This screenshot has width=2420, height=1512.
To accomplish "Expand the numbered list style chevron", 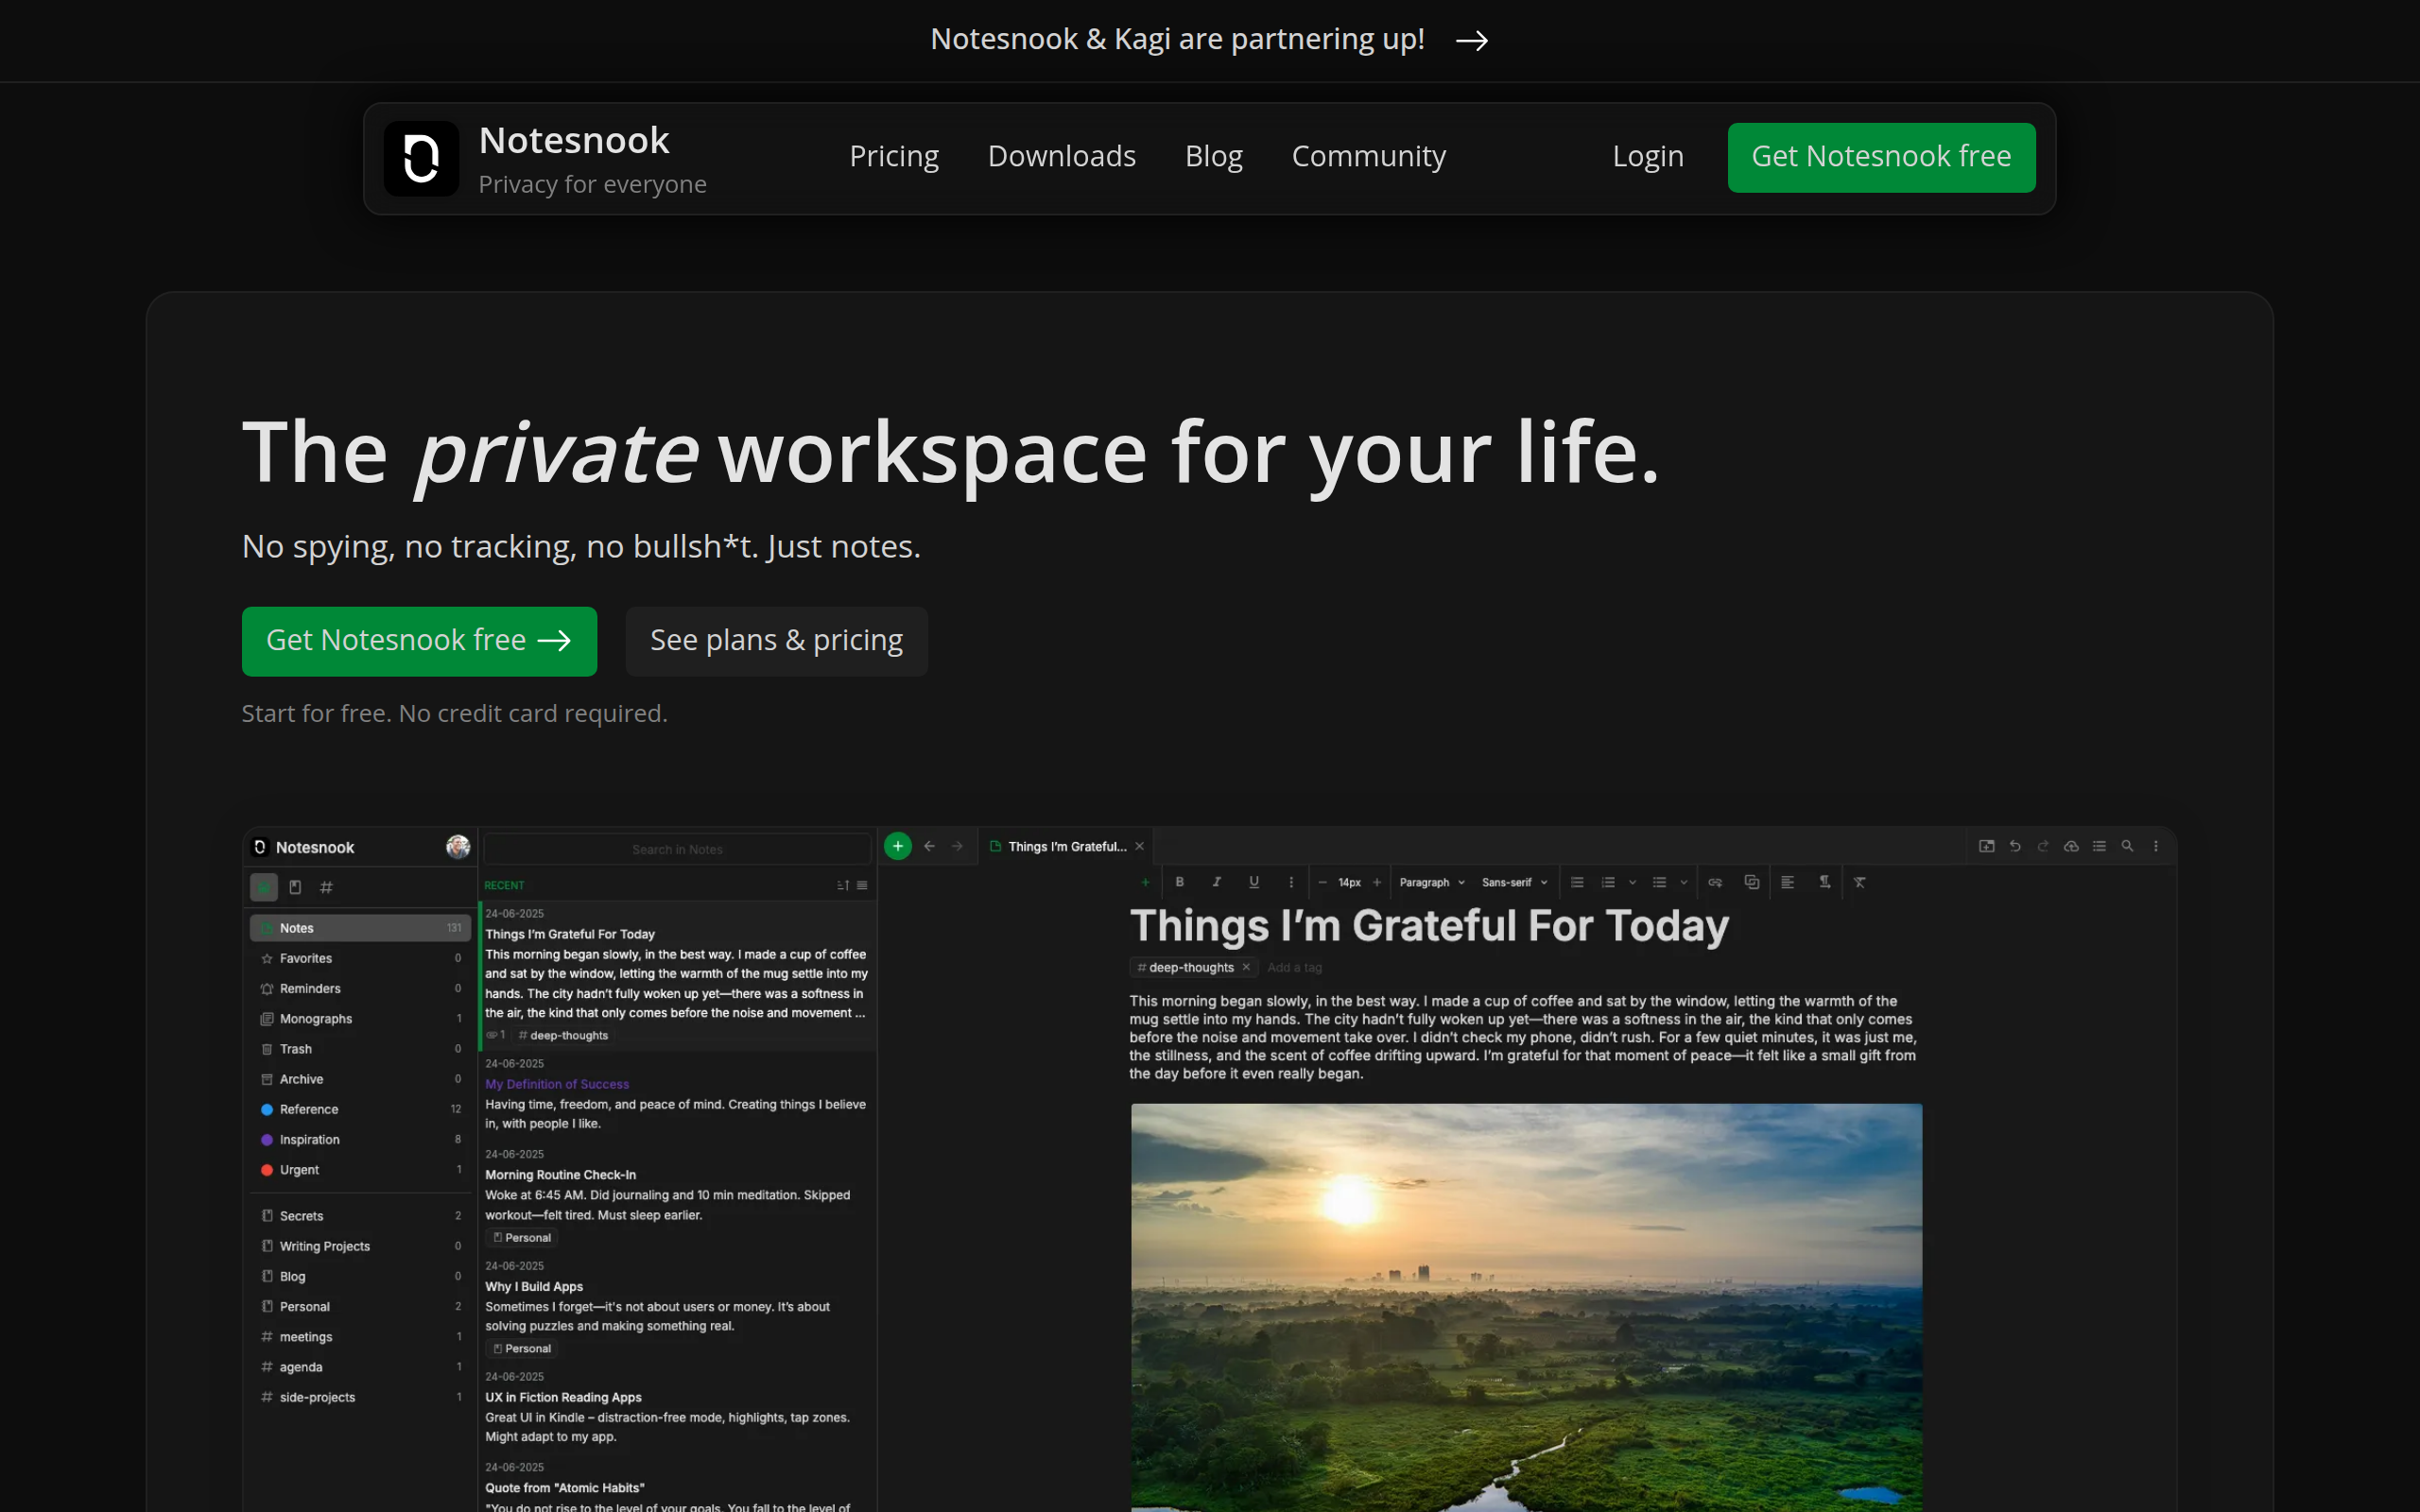I will tap(1633, 882).
